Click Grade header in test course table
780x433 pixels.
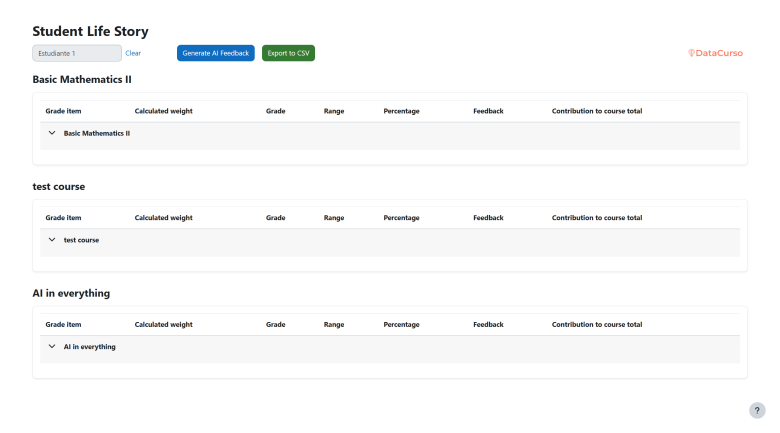(275, 218)
